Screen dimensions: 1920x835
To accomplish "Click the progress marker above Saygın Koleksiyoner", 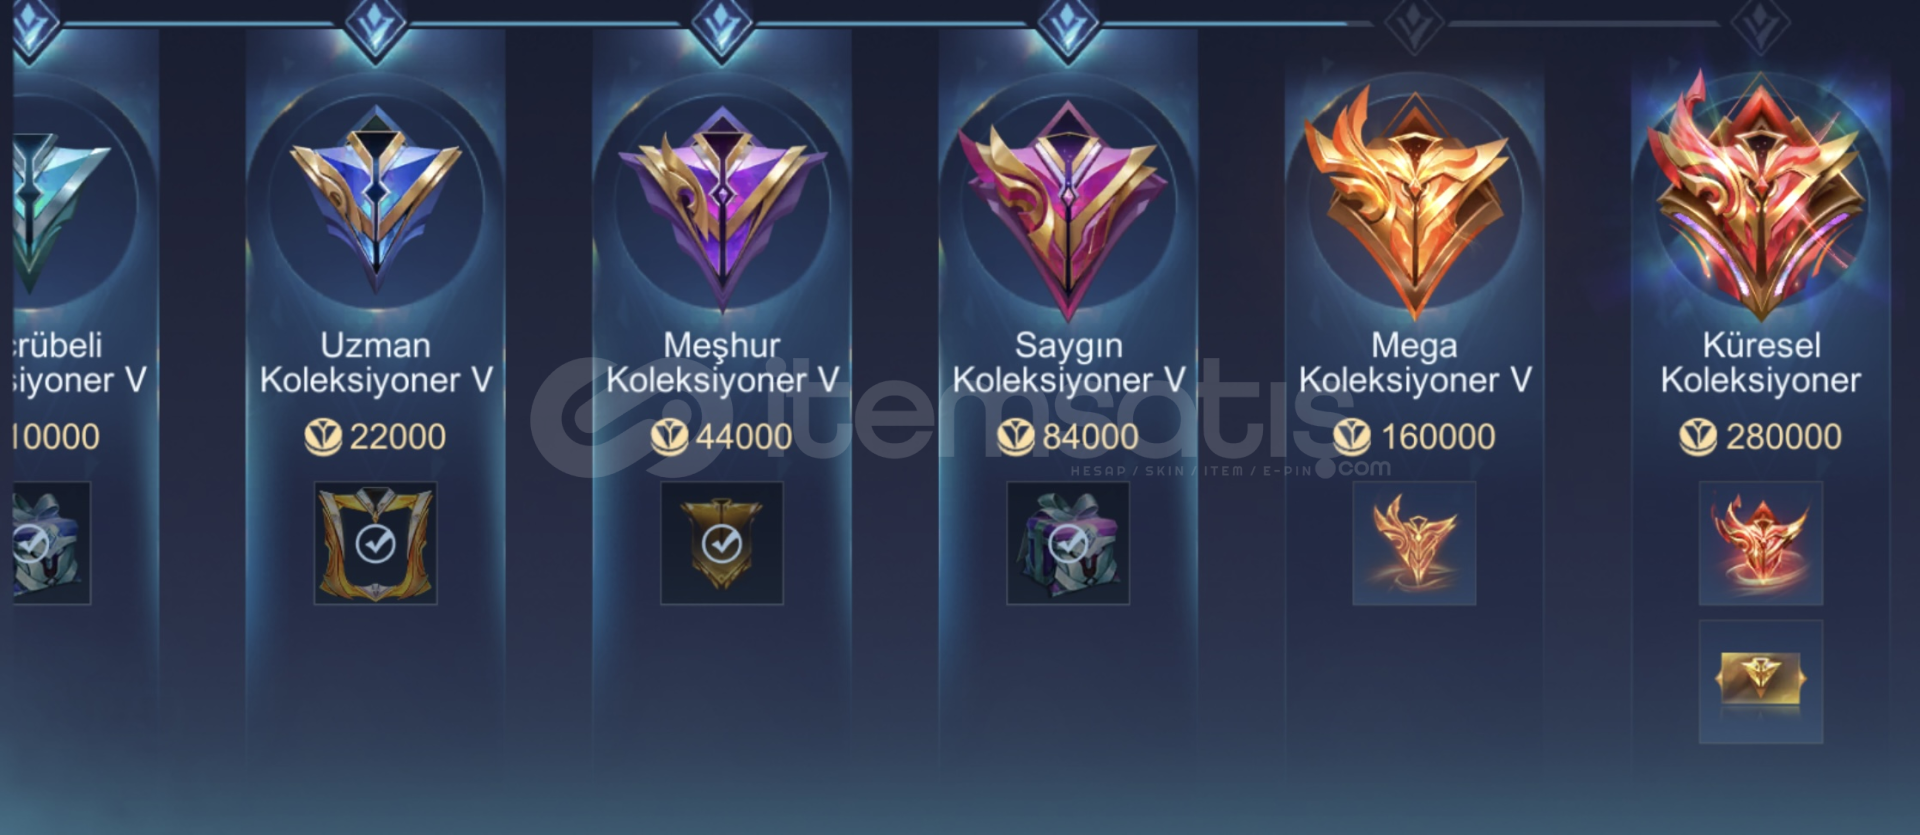I will click(1068, 27).
